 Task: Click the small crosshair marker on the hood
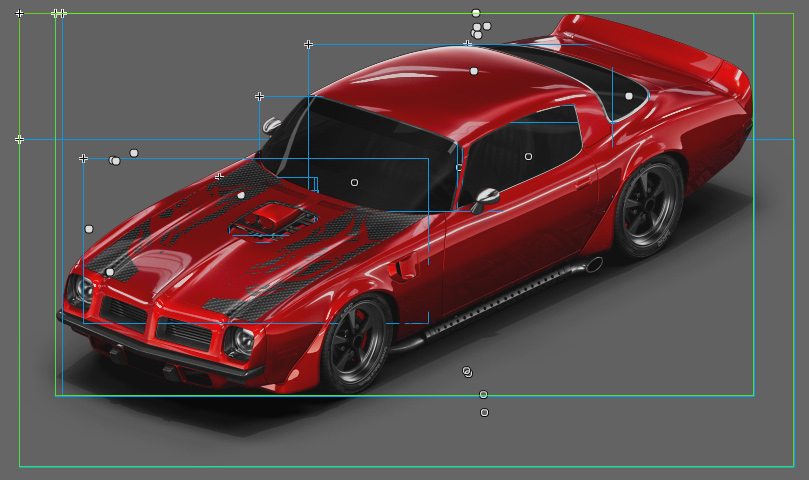(219, 176)
